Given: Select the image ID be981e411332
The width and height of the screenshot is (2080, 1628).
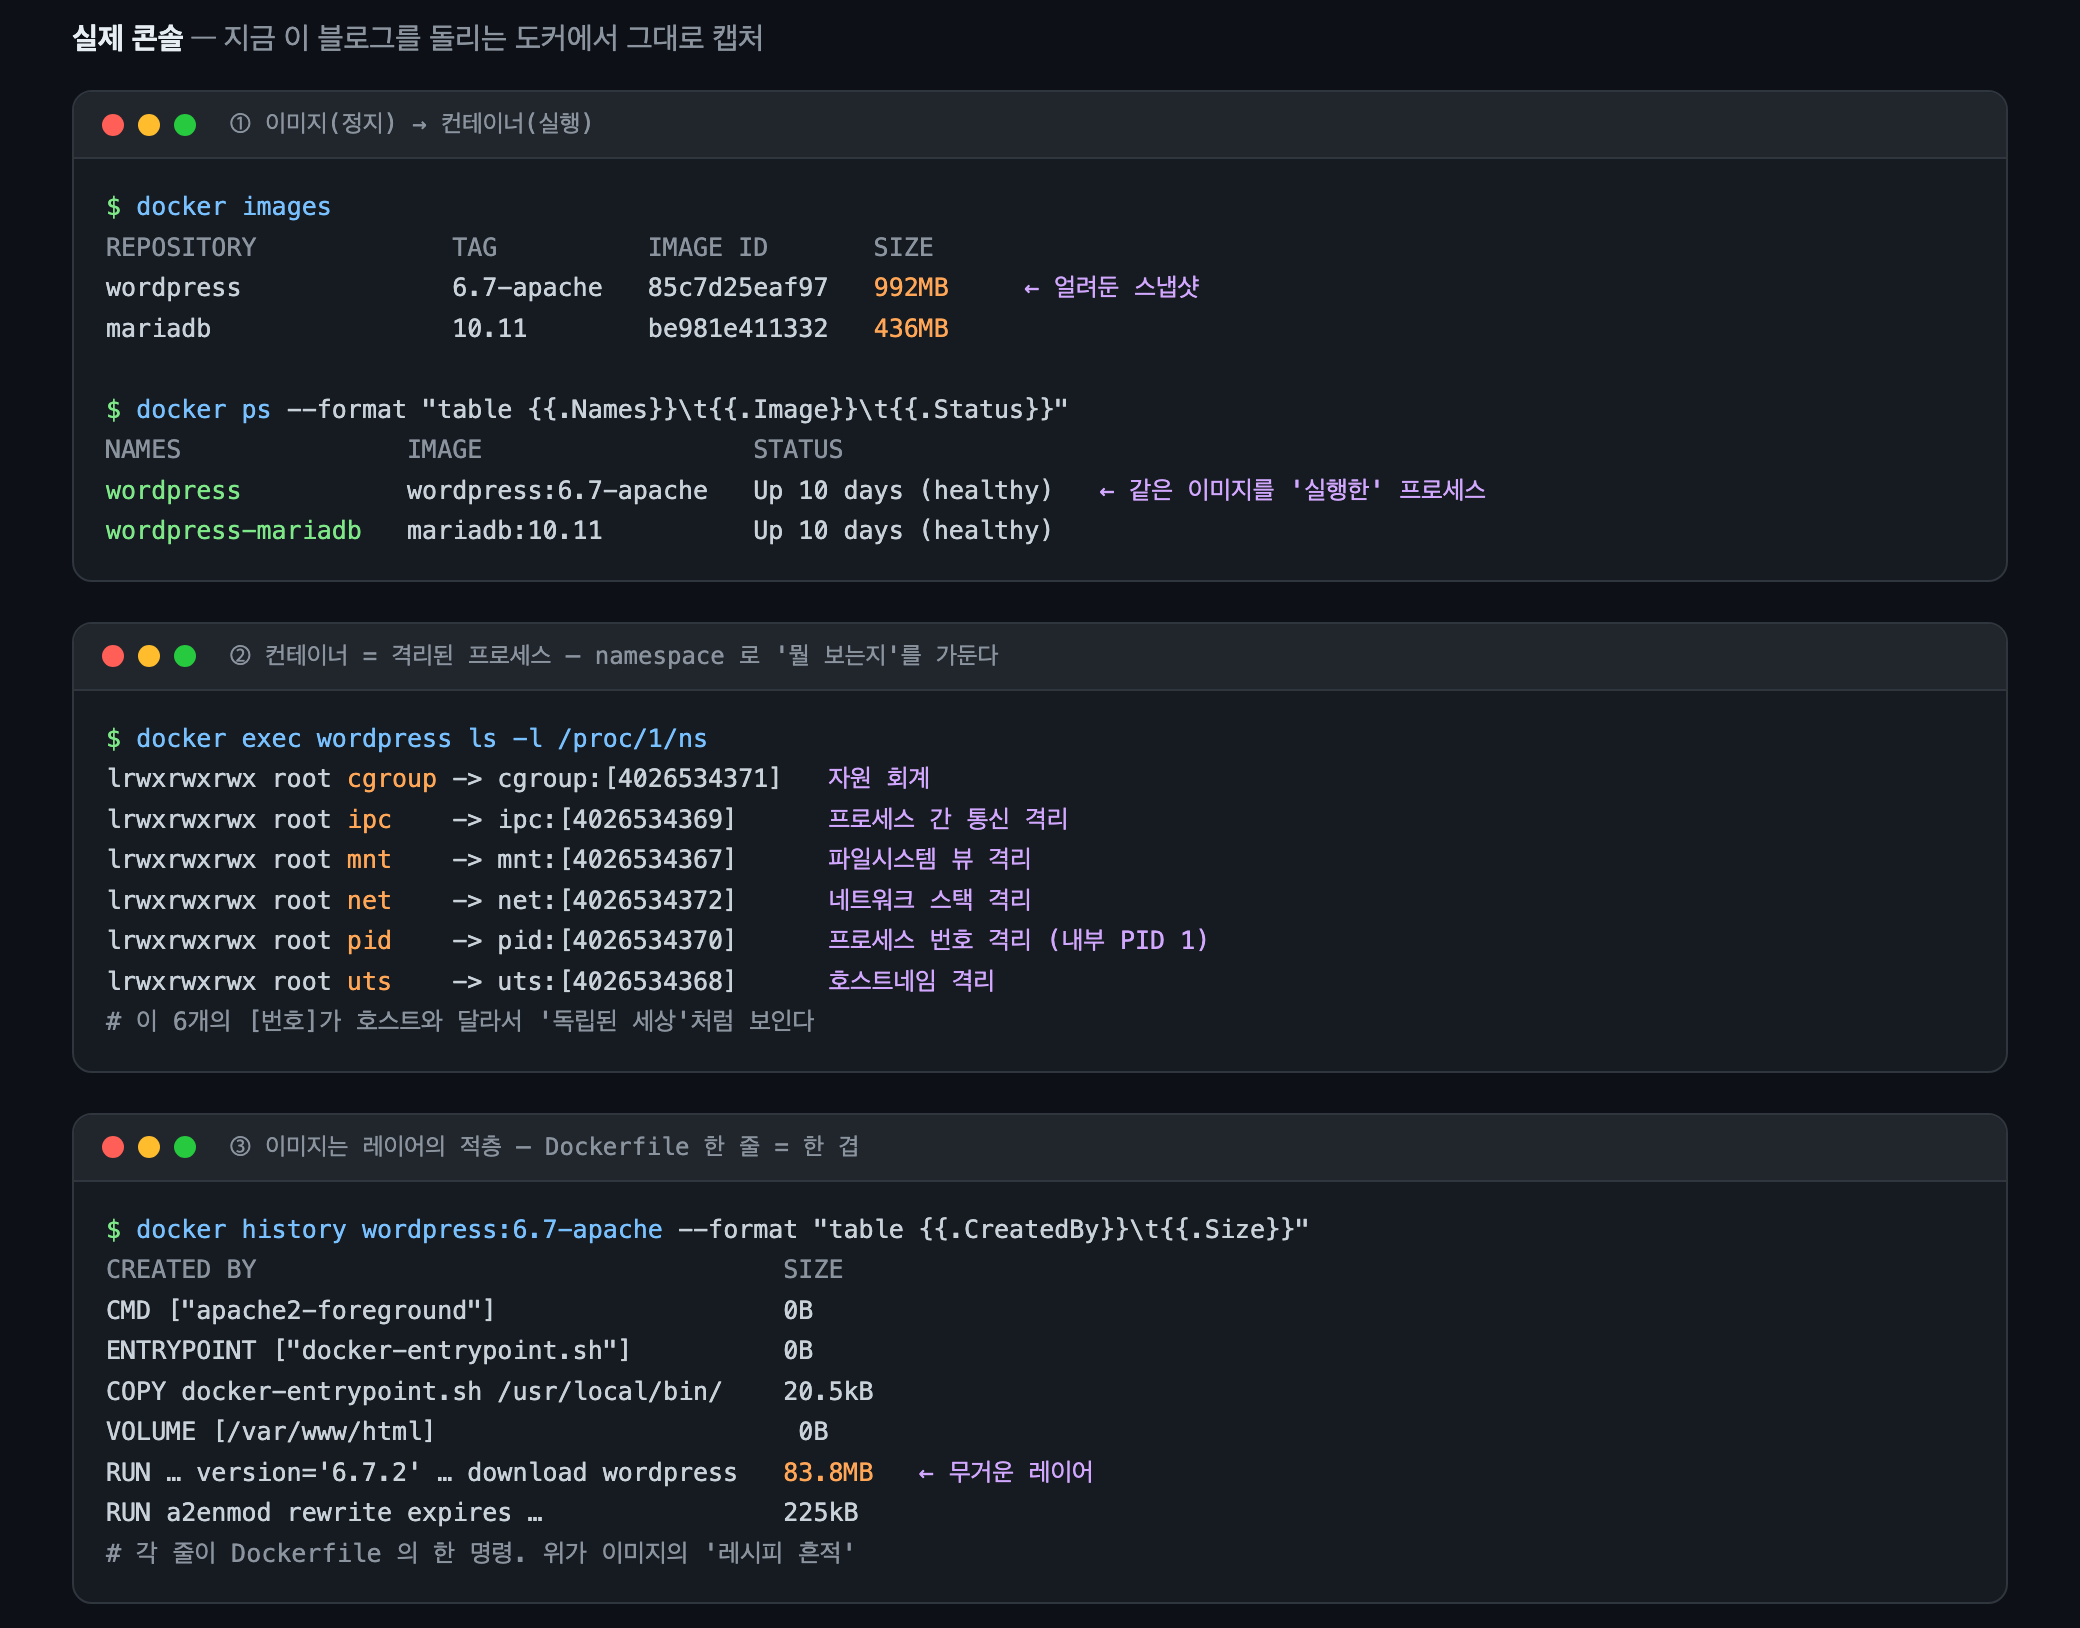Looking at the screenshot, I should [738, 328].
